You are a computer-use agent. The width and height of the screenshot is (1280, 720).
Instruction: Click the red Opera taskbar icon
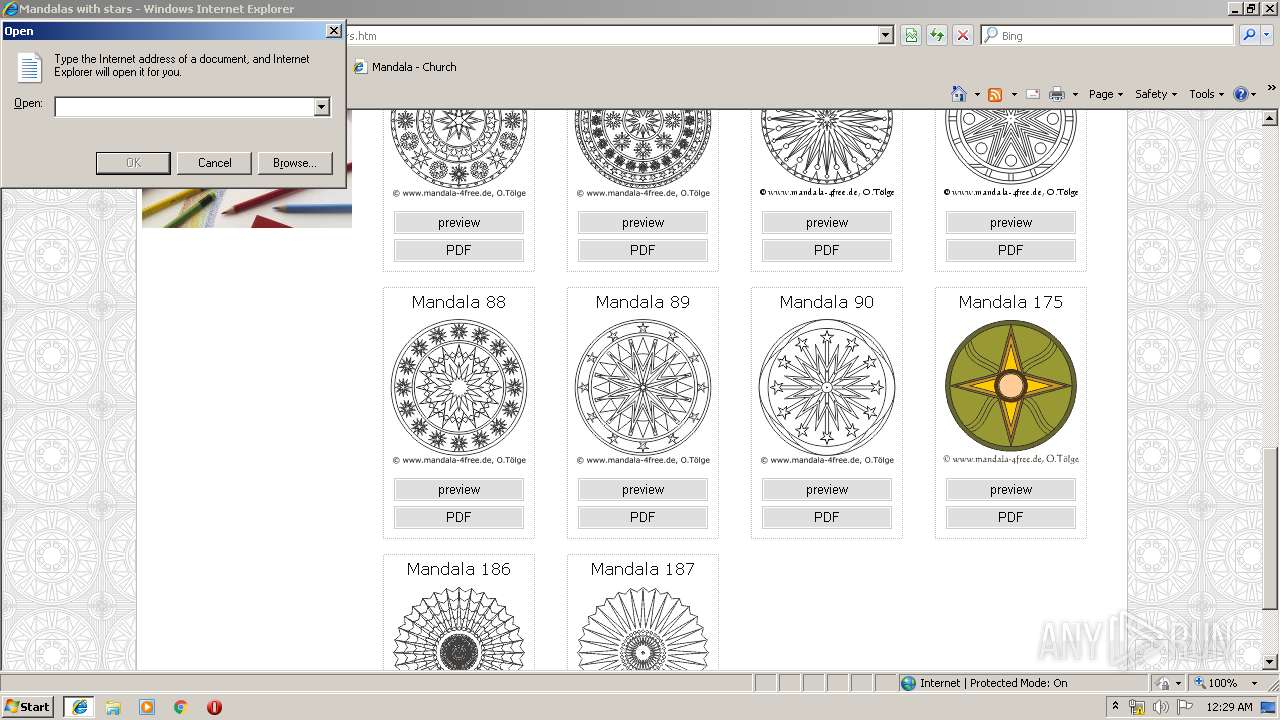214,707
